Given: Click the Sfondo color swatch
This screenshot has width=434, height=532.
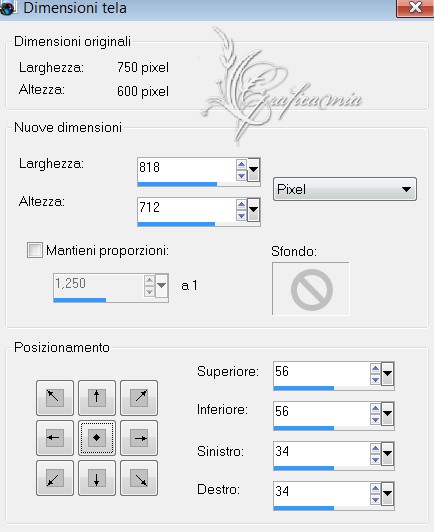Looking at the screenshot, I should 310,288.
